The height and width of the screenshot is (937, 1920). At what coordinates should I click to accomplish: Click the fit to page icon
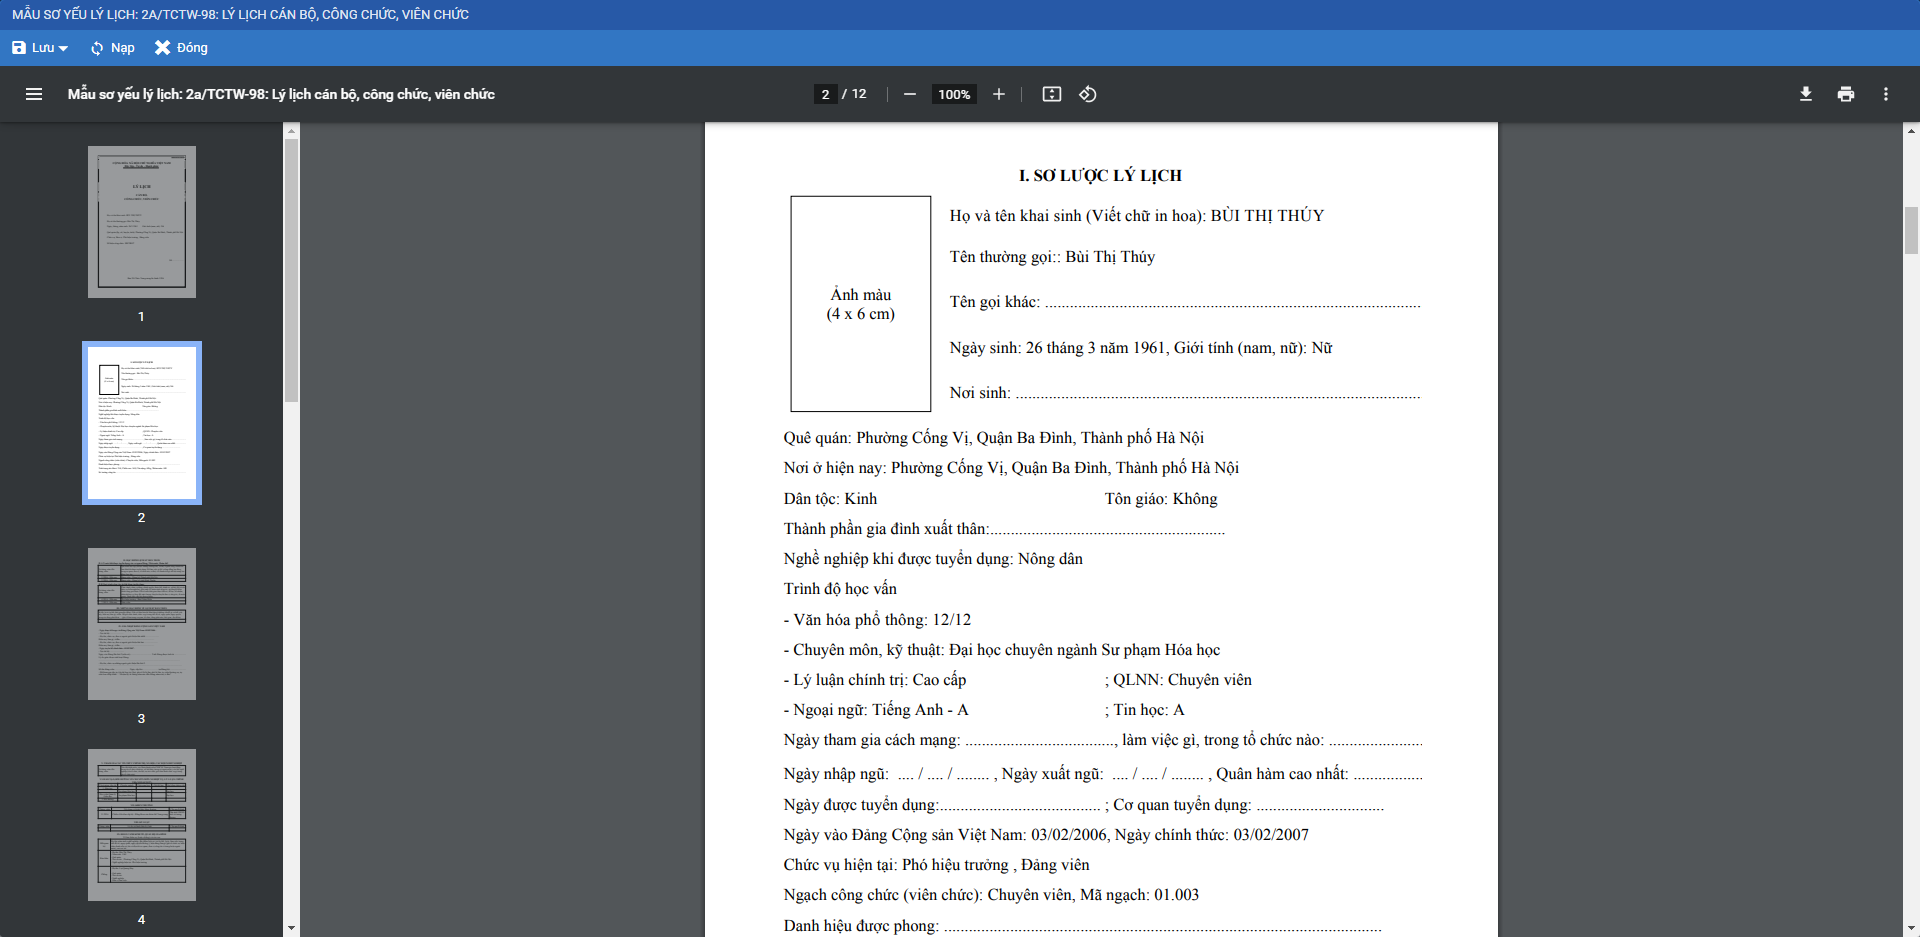click(1051, 94)
